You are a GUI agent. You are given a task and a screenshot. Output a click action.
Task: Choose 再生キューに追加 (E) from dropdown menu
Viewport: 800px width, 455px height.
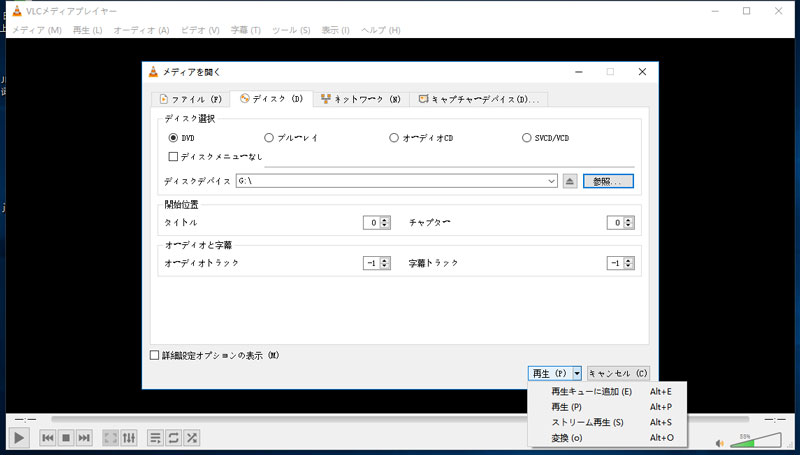[x=607, y=392]
